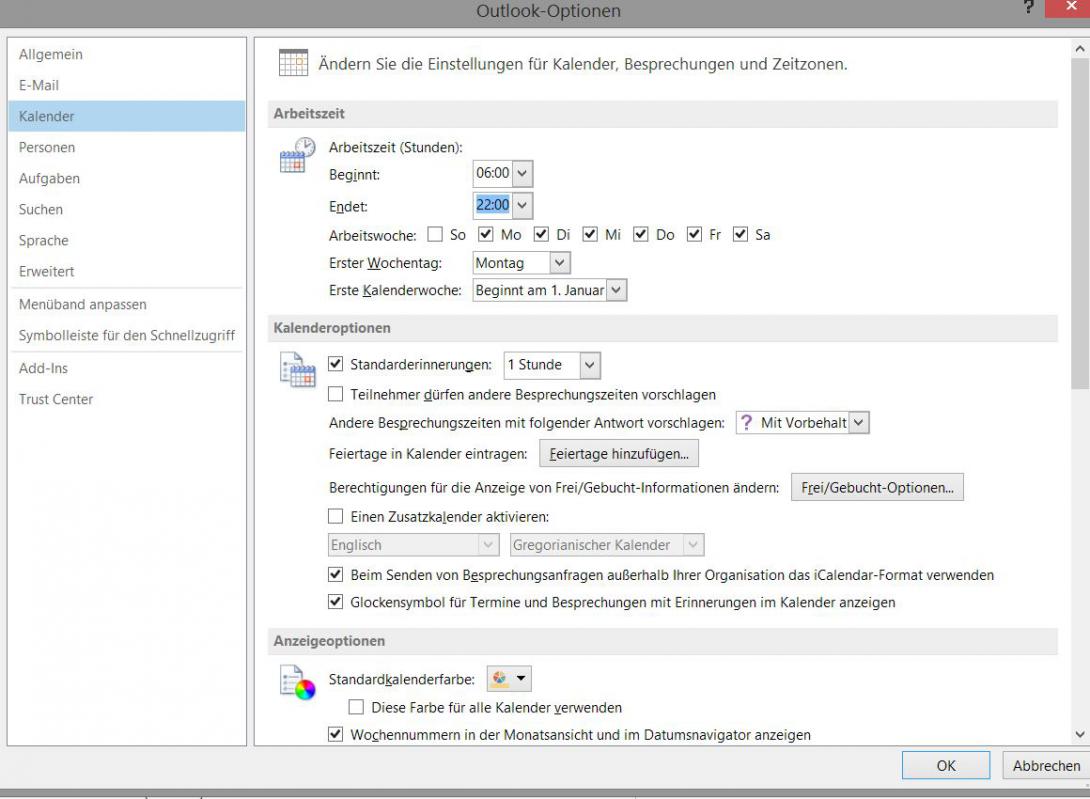Toggle the So workday checkbox
This screenshot has width=1090, height=799.
pyautogui.click(x=435, y=234)
